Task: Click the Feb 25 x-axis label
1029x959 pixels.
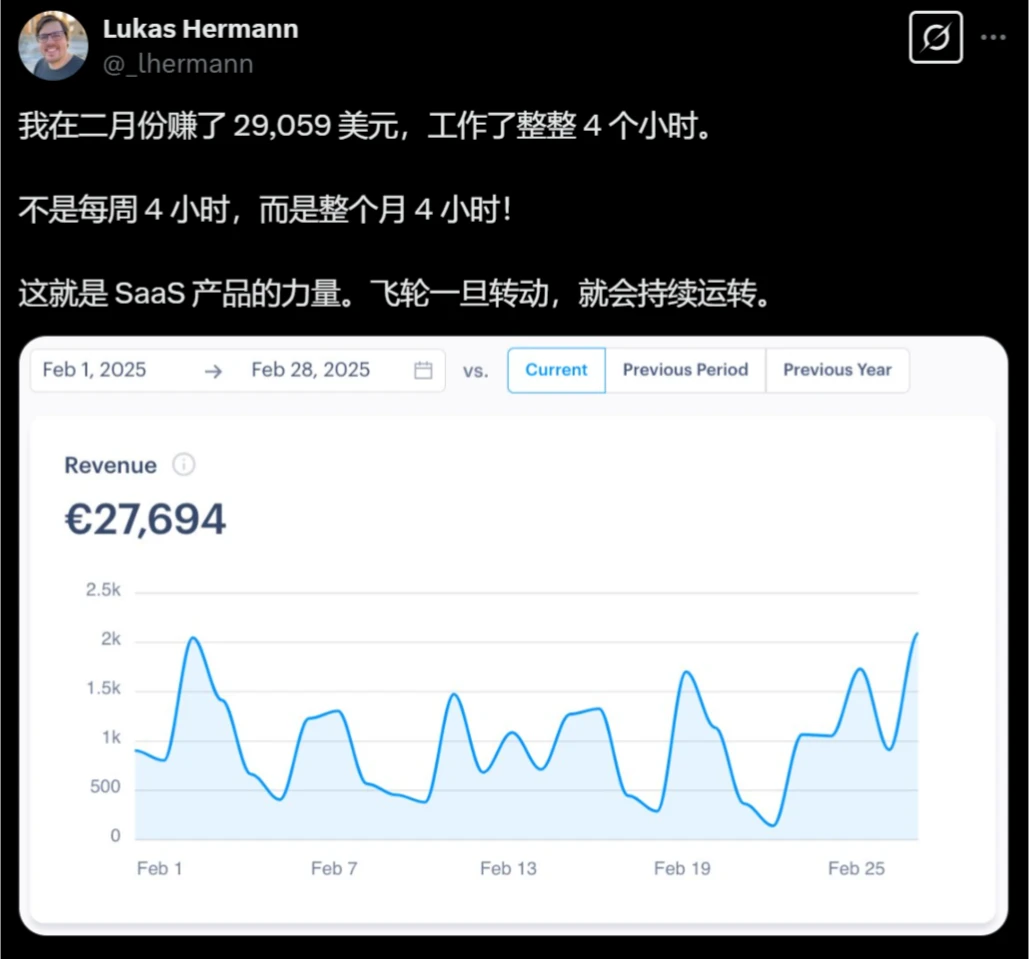Action: [x=856, y=868]
